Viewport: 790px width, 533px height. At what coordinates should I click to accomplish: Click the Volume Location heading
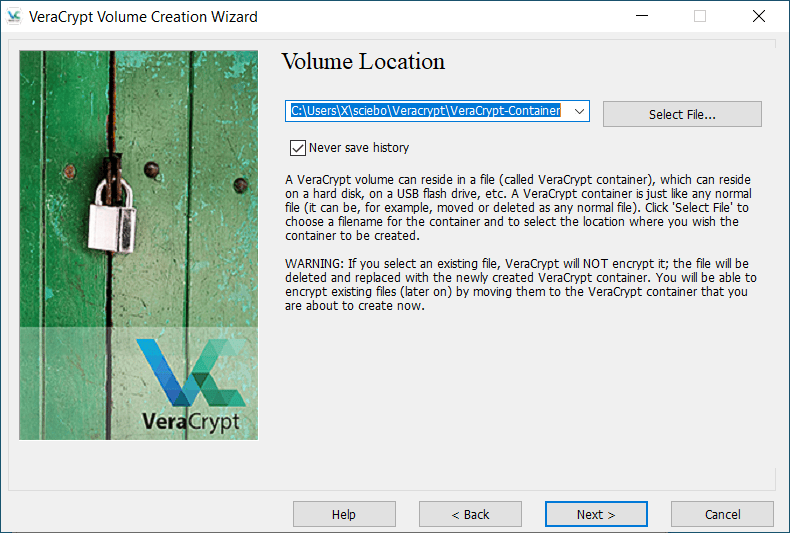point(363,62)
